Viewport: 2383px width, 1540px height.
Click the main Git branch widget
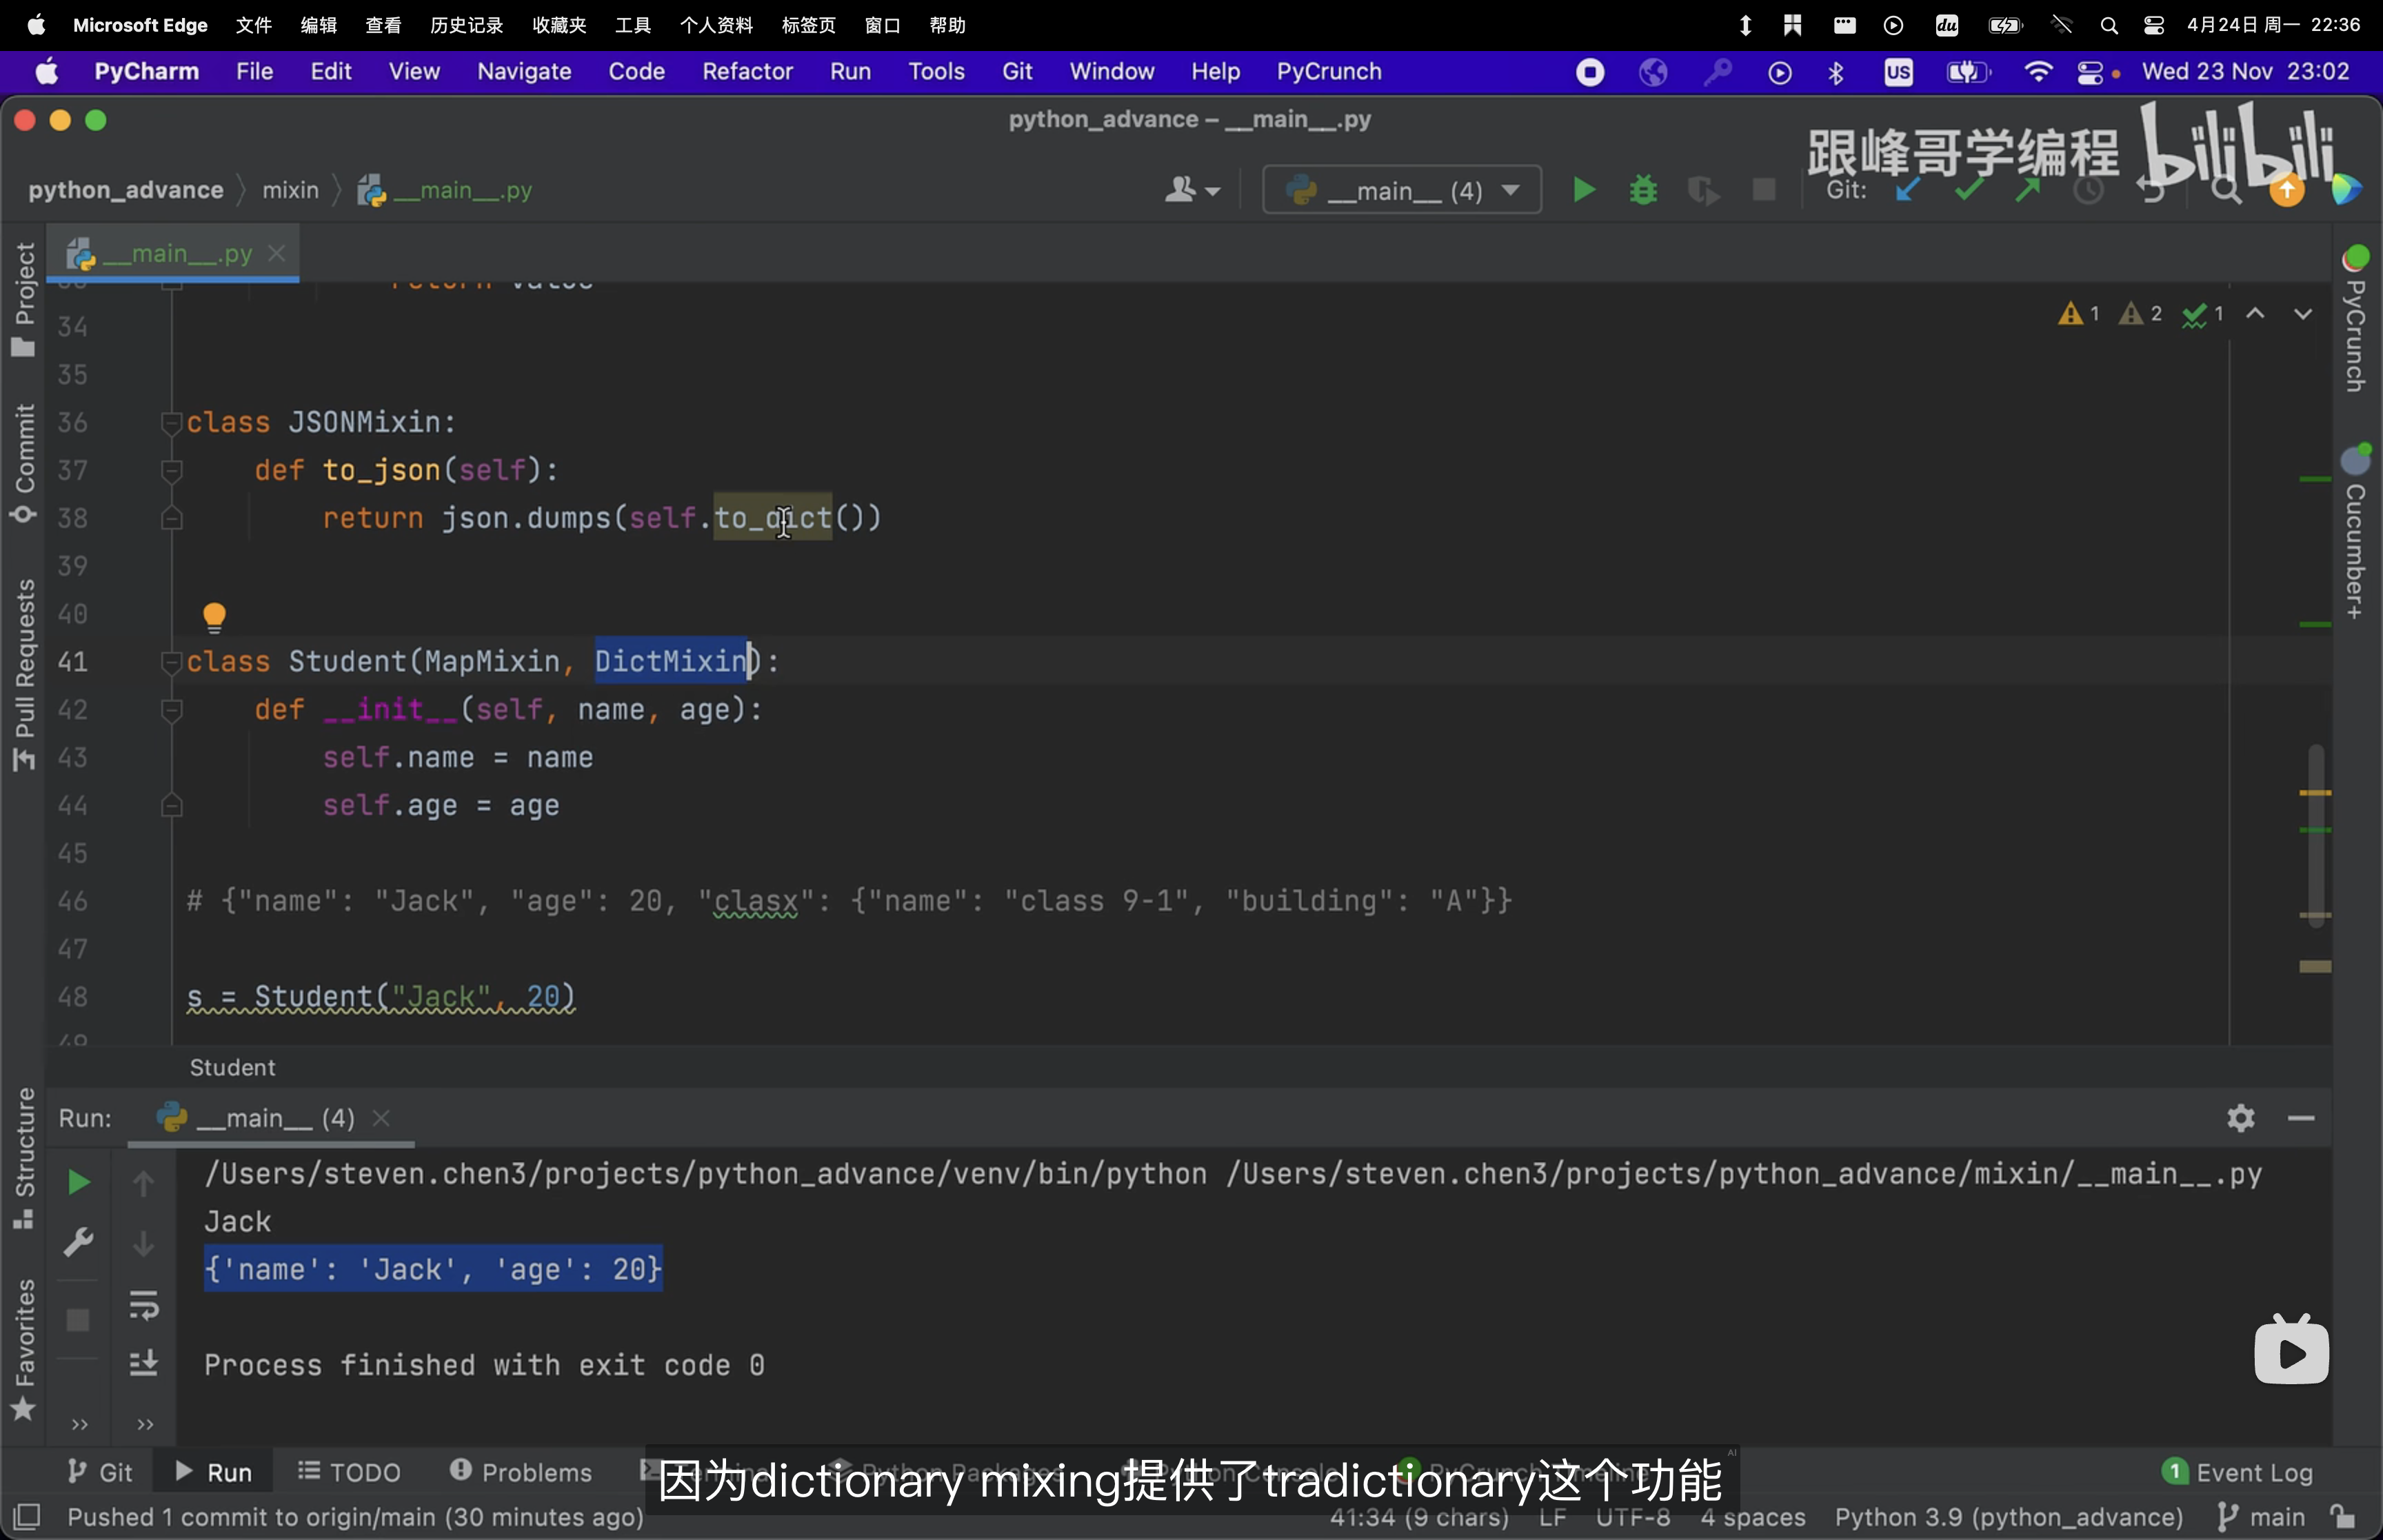[x=2261, y=1517]
